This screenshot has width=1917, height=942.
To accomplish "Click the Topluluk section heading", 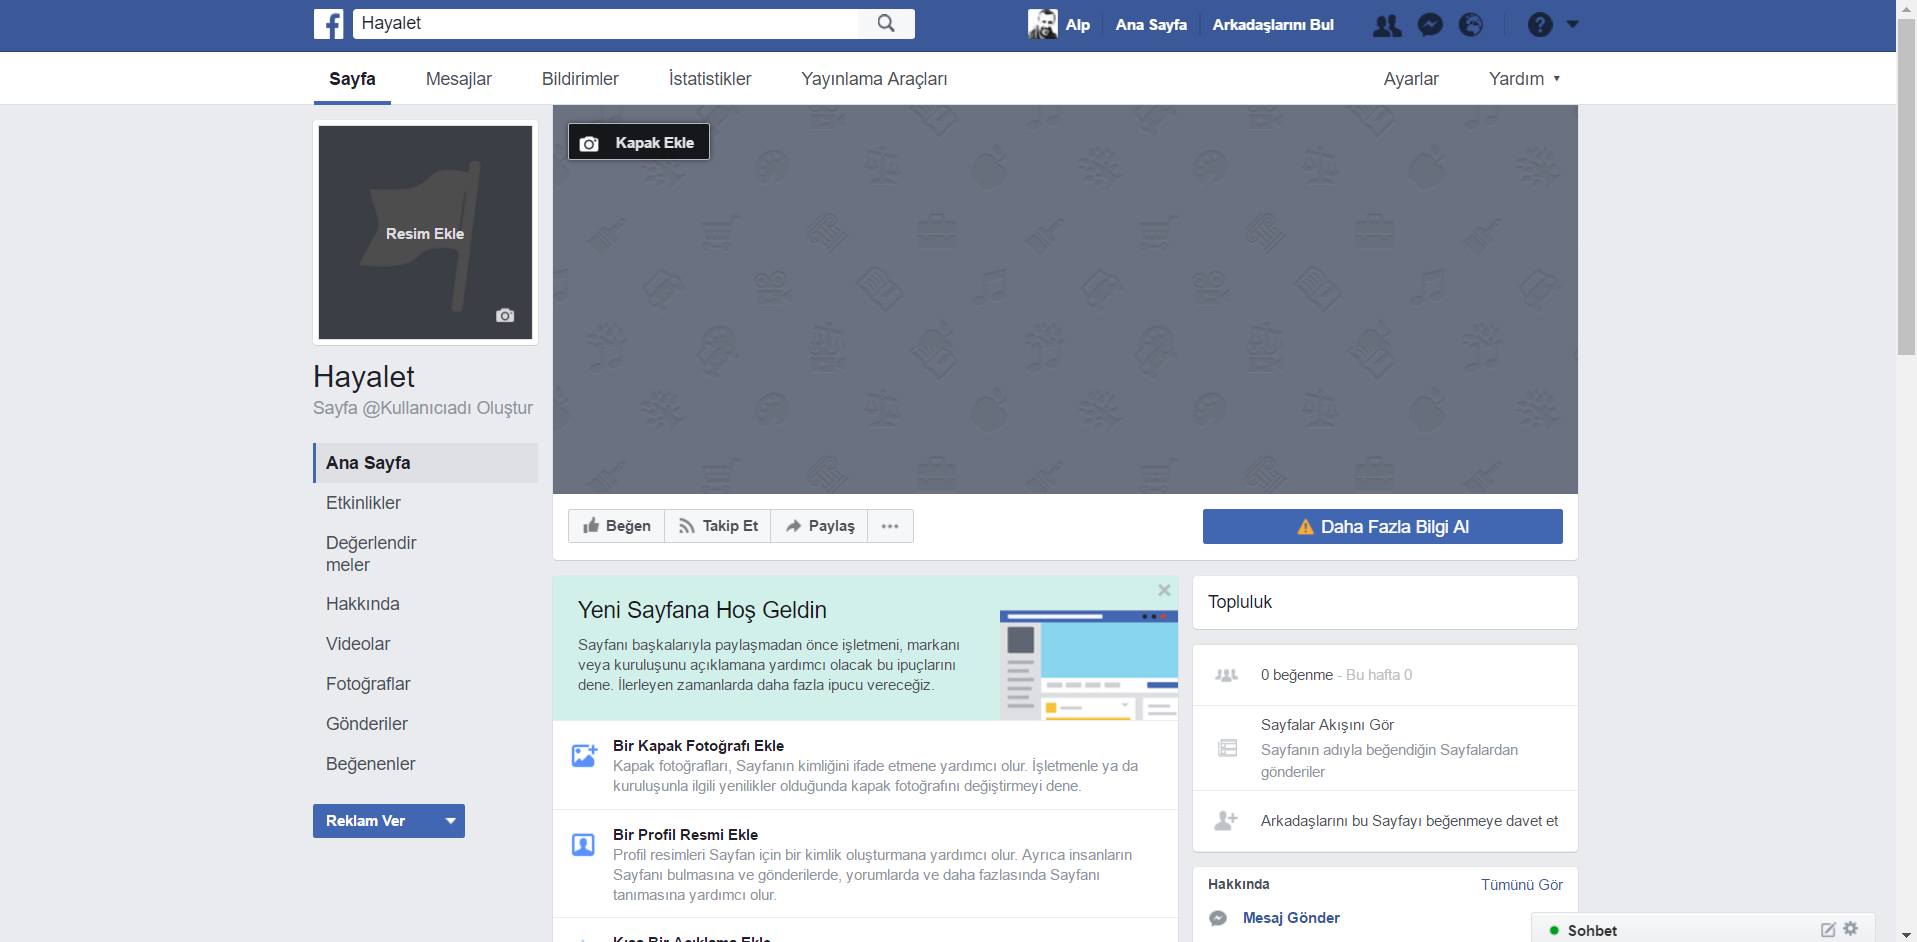I will click(1240, 602).
